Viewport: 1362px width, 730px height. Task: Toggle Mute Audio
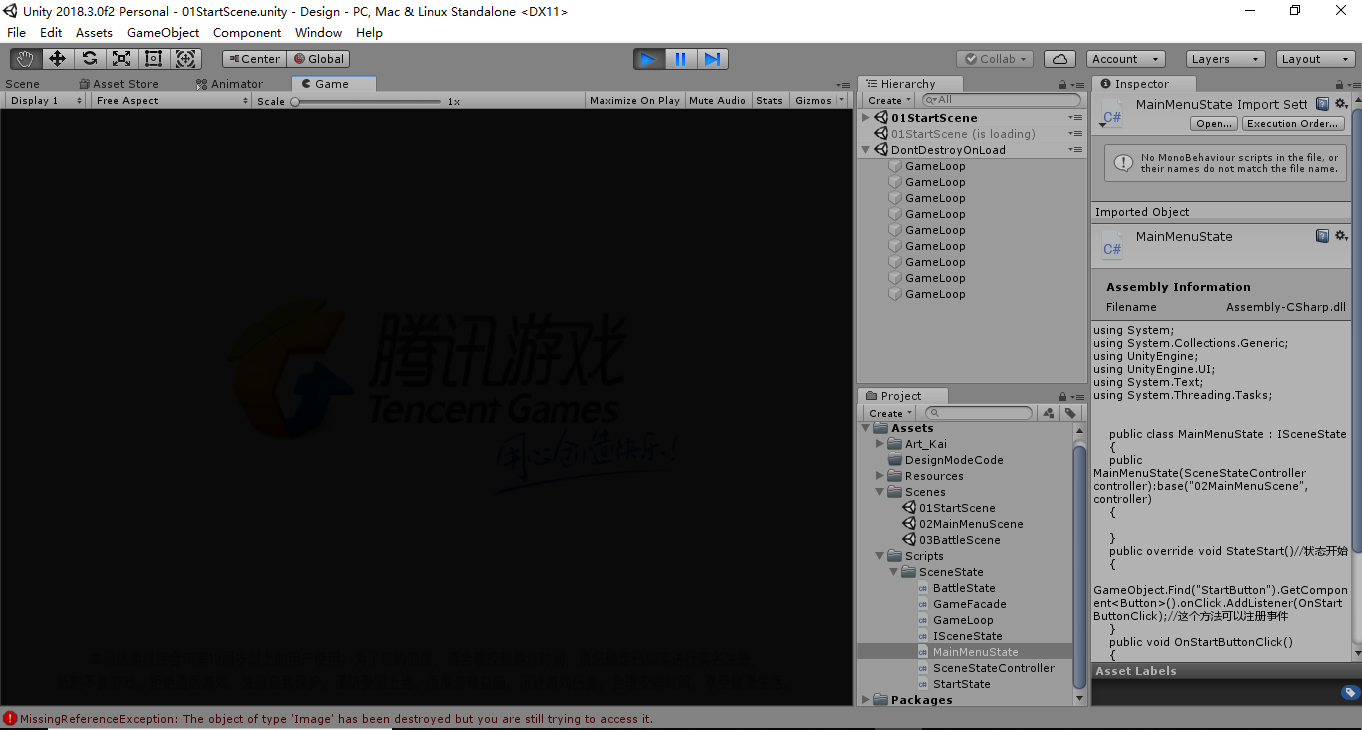click(717, 100)
